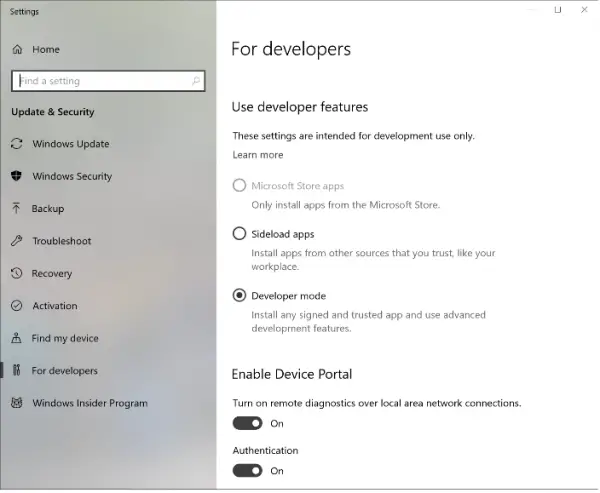Click the For developers page title
The width and height of the screenshot is (600, 493).
tap(291, 49)
